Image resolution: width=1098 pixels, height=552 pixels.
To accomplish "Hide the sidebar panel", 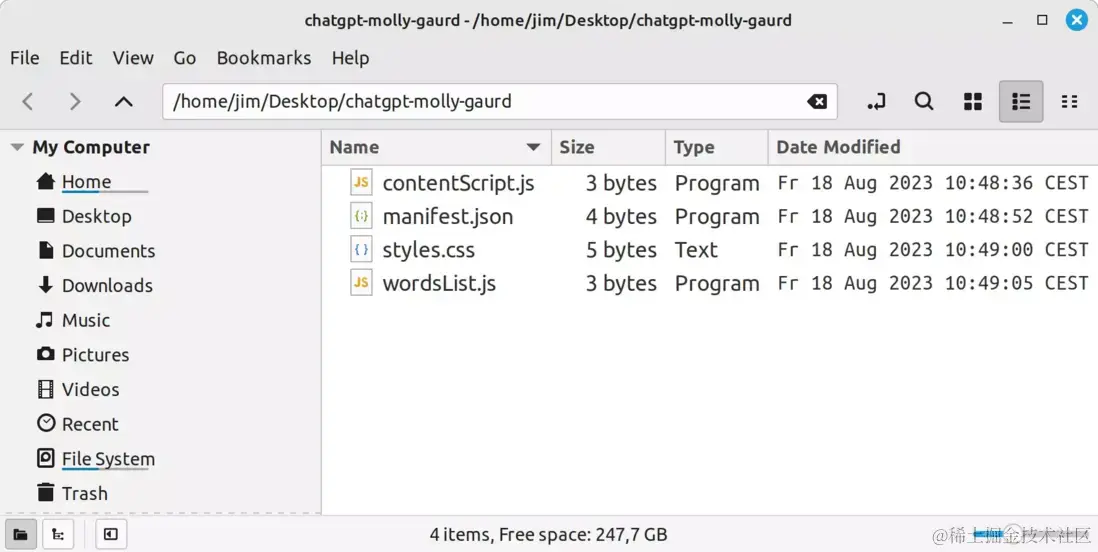I will [111, 534].
